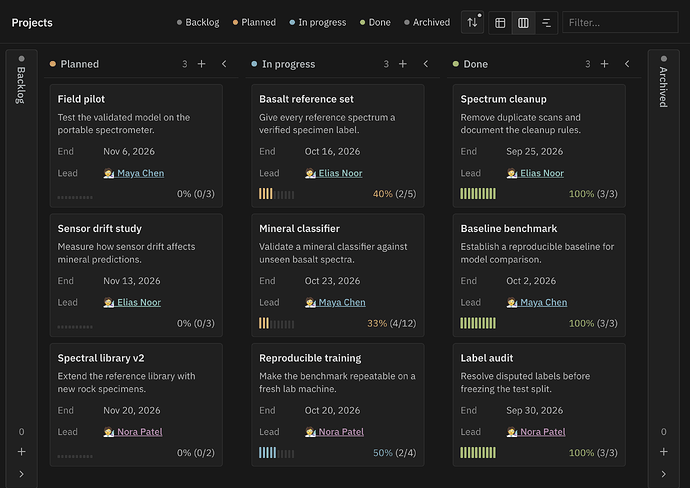Click the Projects page heading
This screenshot has height=488, width=690.
(32, 22)
